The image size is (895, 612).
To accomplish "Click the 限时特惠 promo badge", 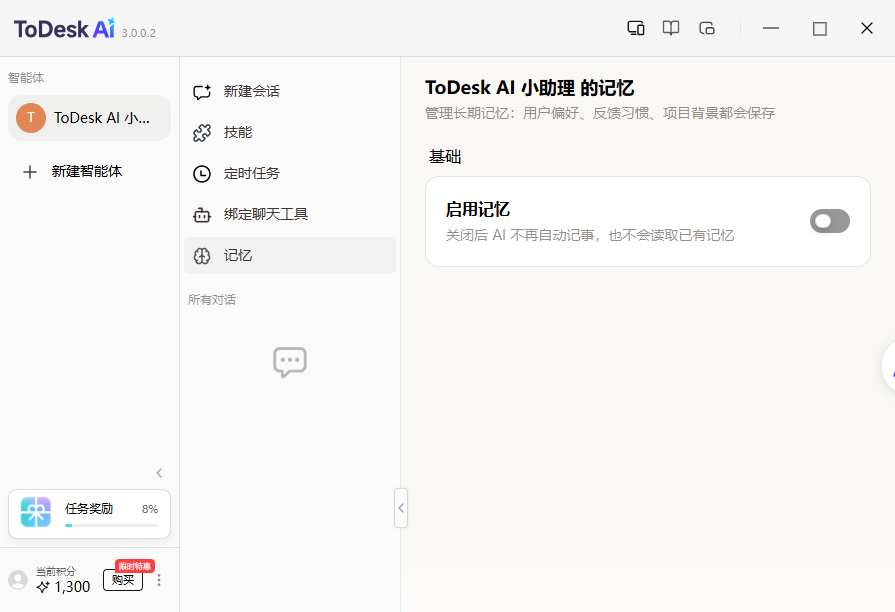I will click(135, 566).
